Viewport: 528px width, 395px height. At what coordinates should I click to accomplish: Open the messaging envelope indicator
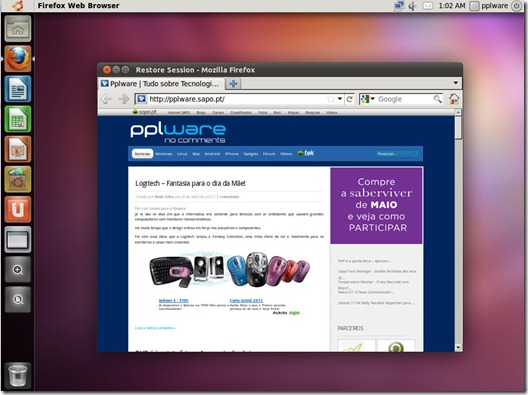(428, 6)
